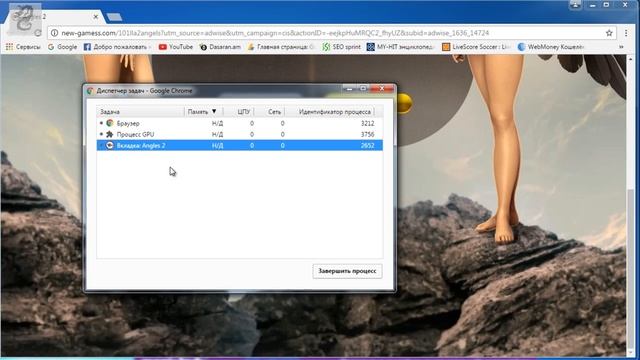Select the Браузер task row

coord(240,123)
